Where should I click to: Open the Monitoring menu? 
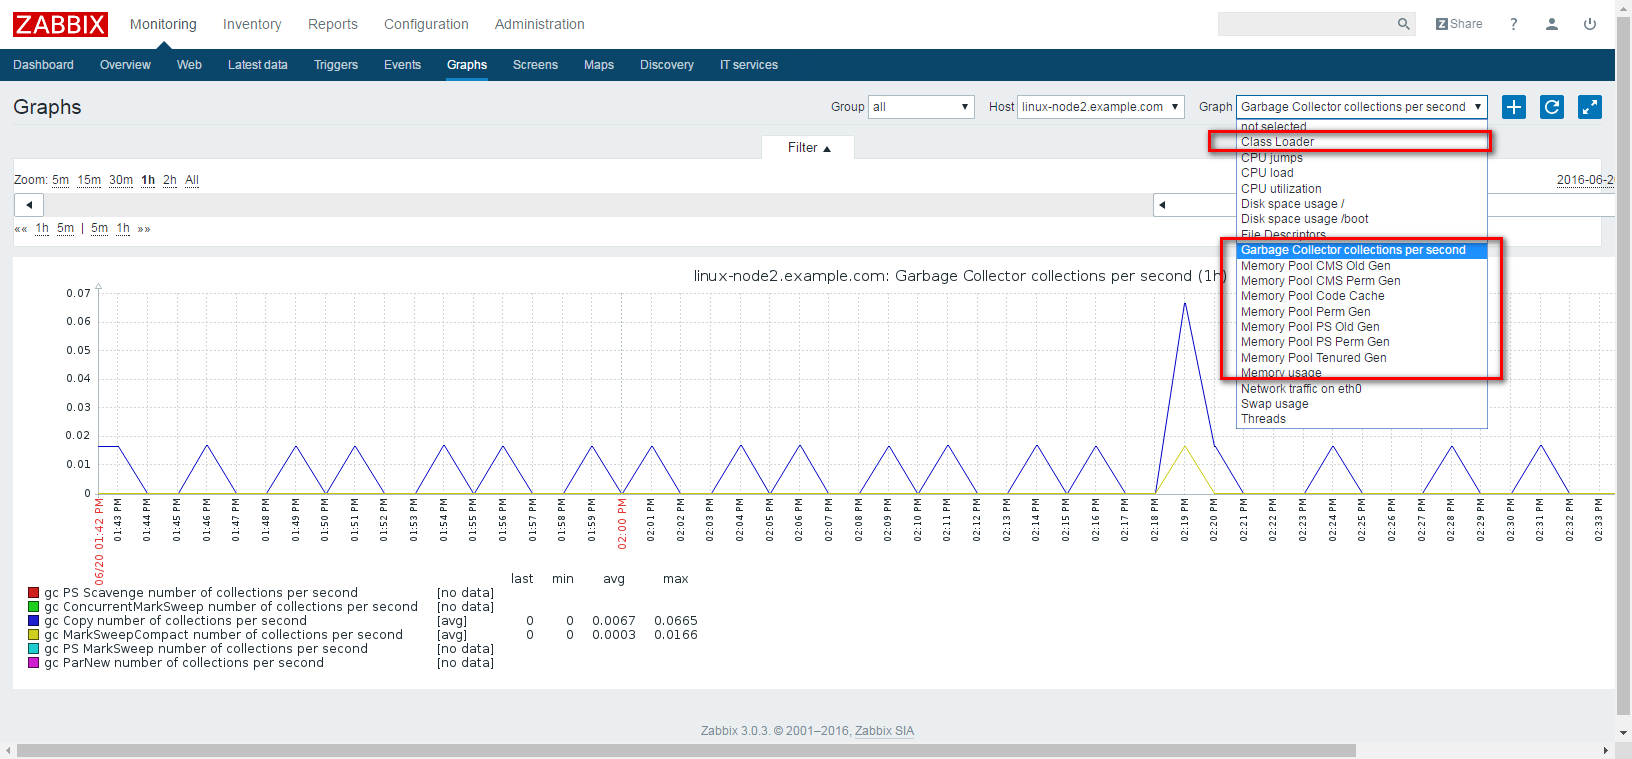click(x=163, y=24)
